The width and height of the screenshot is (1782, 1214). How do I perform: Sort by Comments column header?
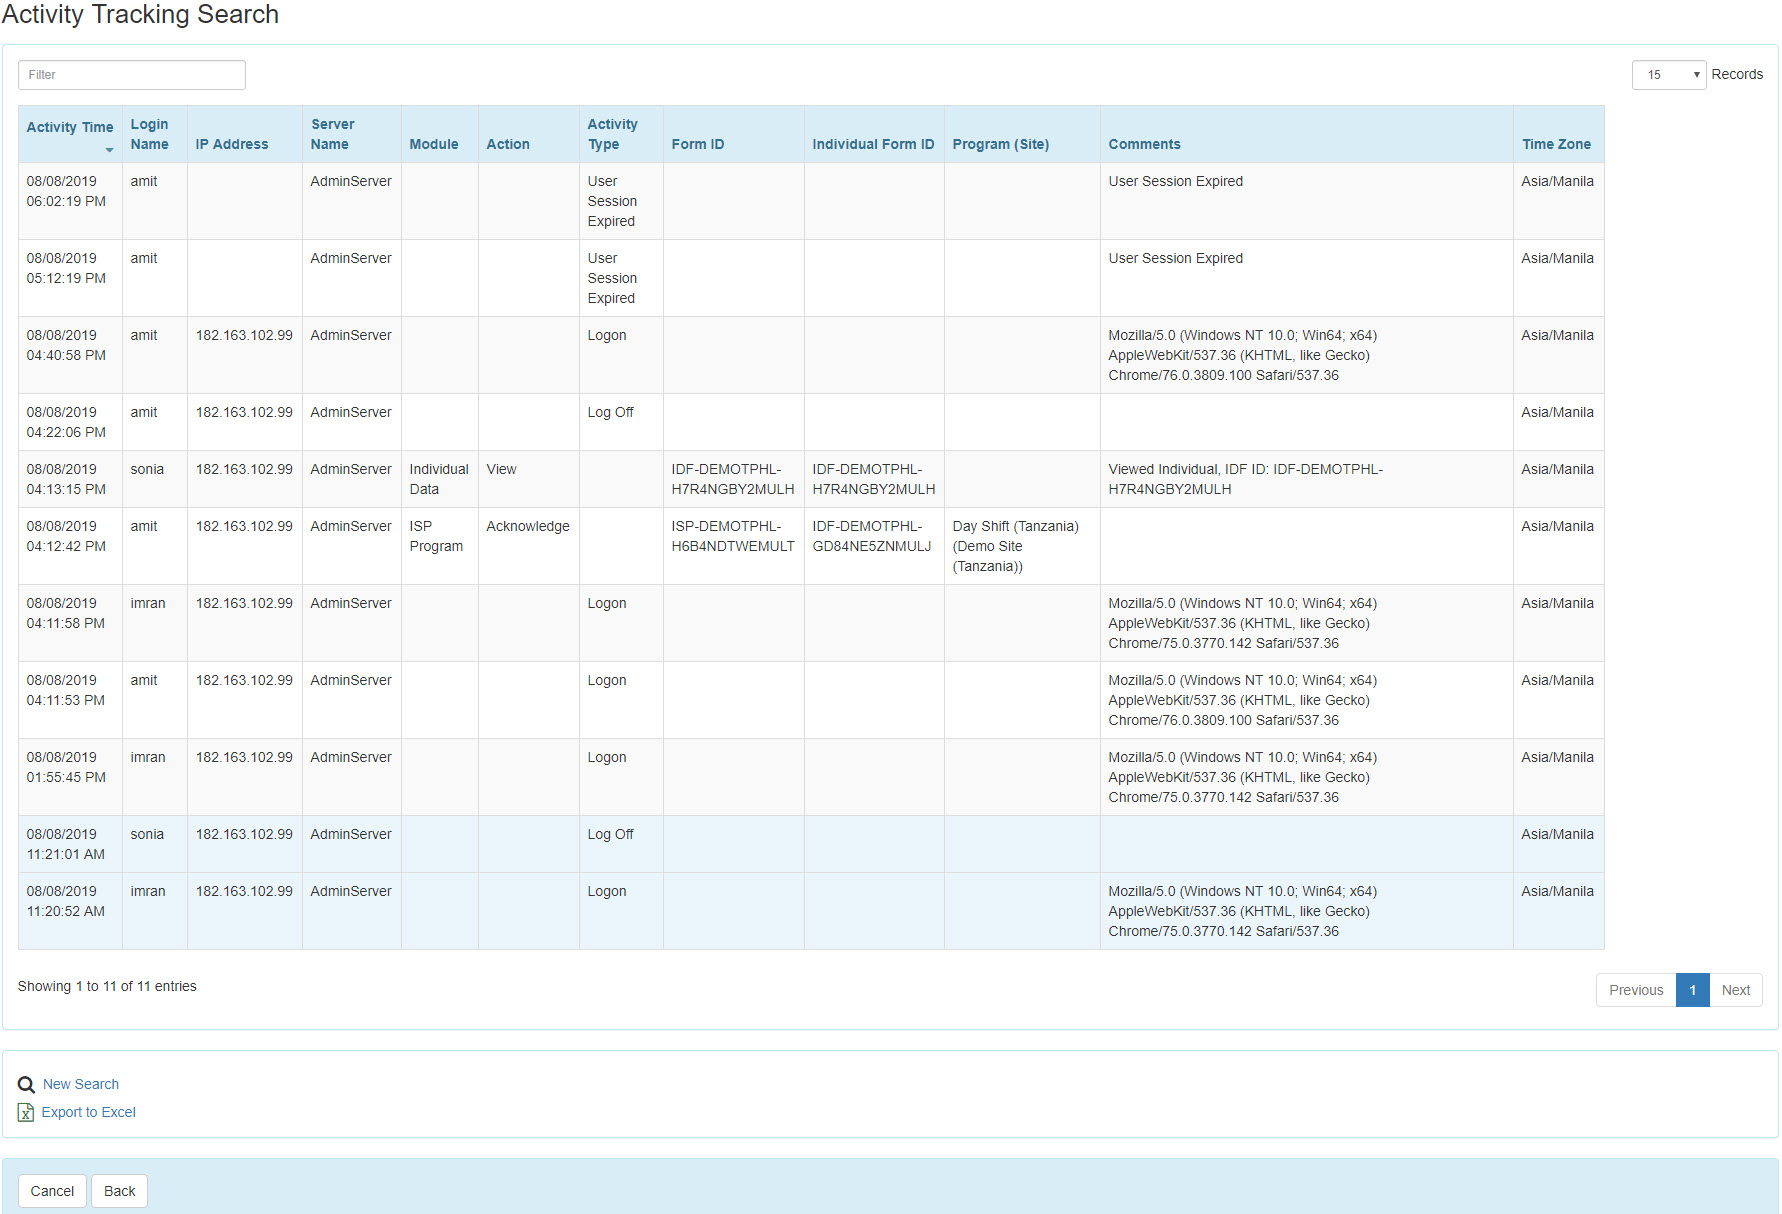pos(1307,134)
